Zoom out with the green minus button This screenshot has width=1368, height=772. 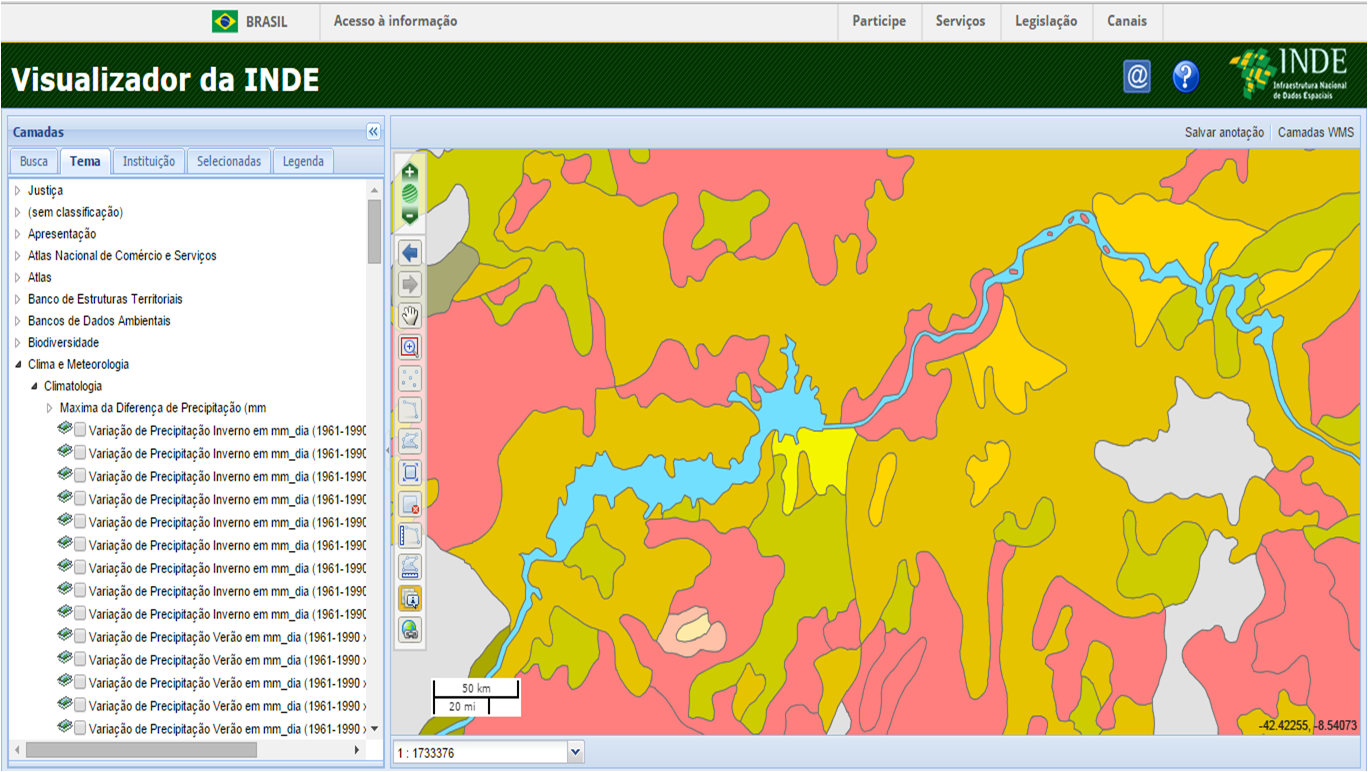click(409, 215)
